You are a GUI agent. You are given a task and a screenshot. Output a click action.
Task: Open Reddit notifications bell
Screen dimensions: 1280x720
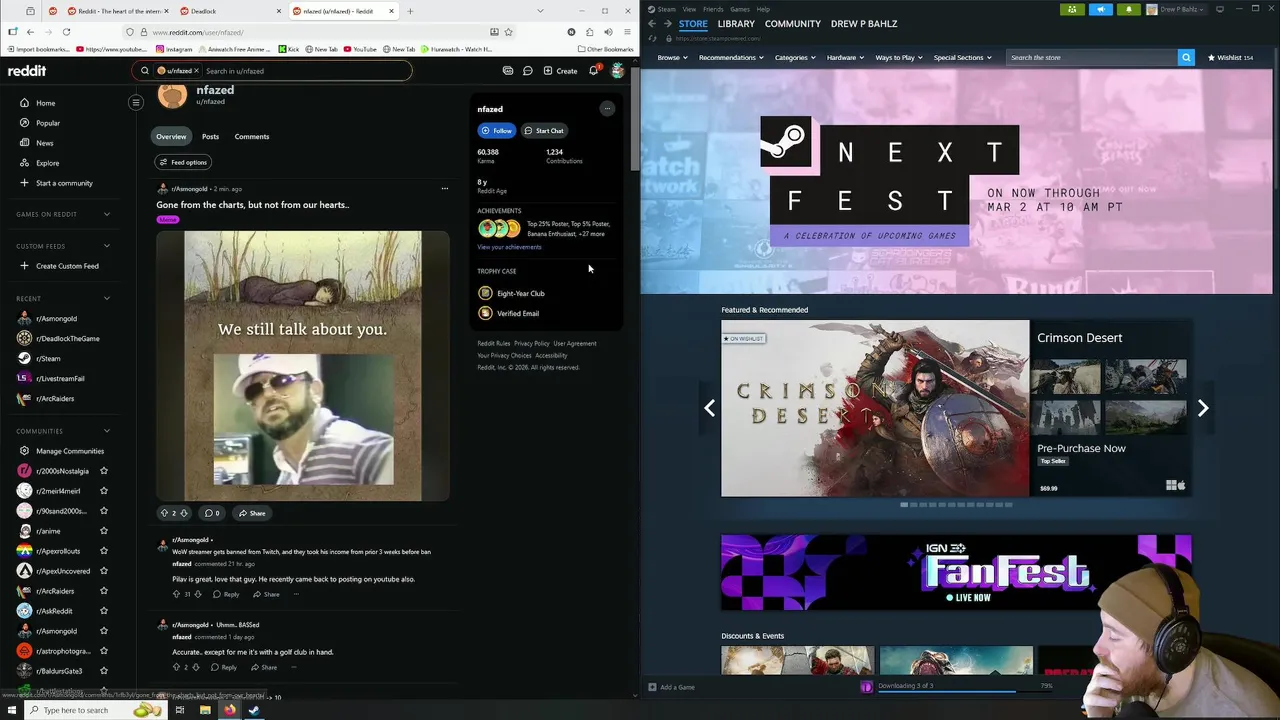click(x=593, y=71)
